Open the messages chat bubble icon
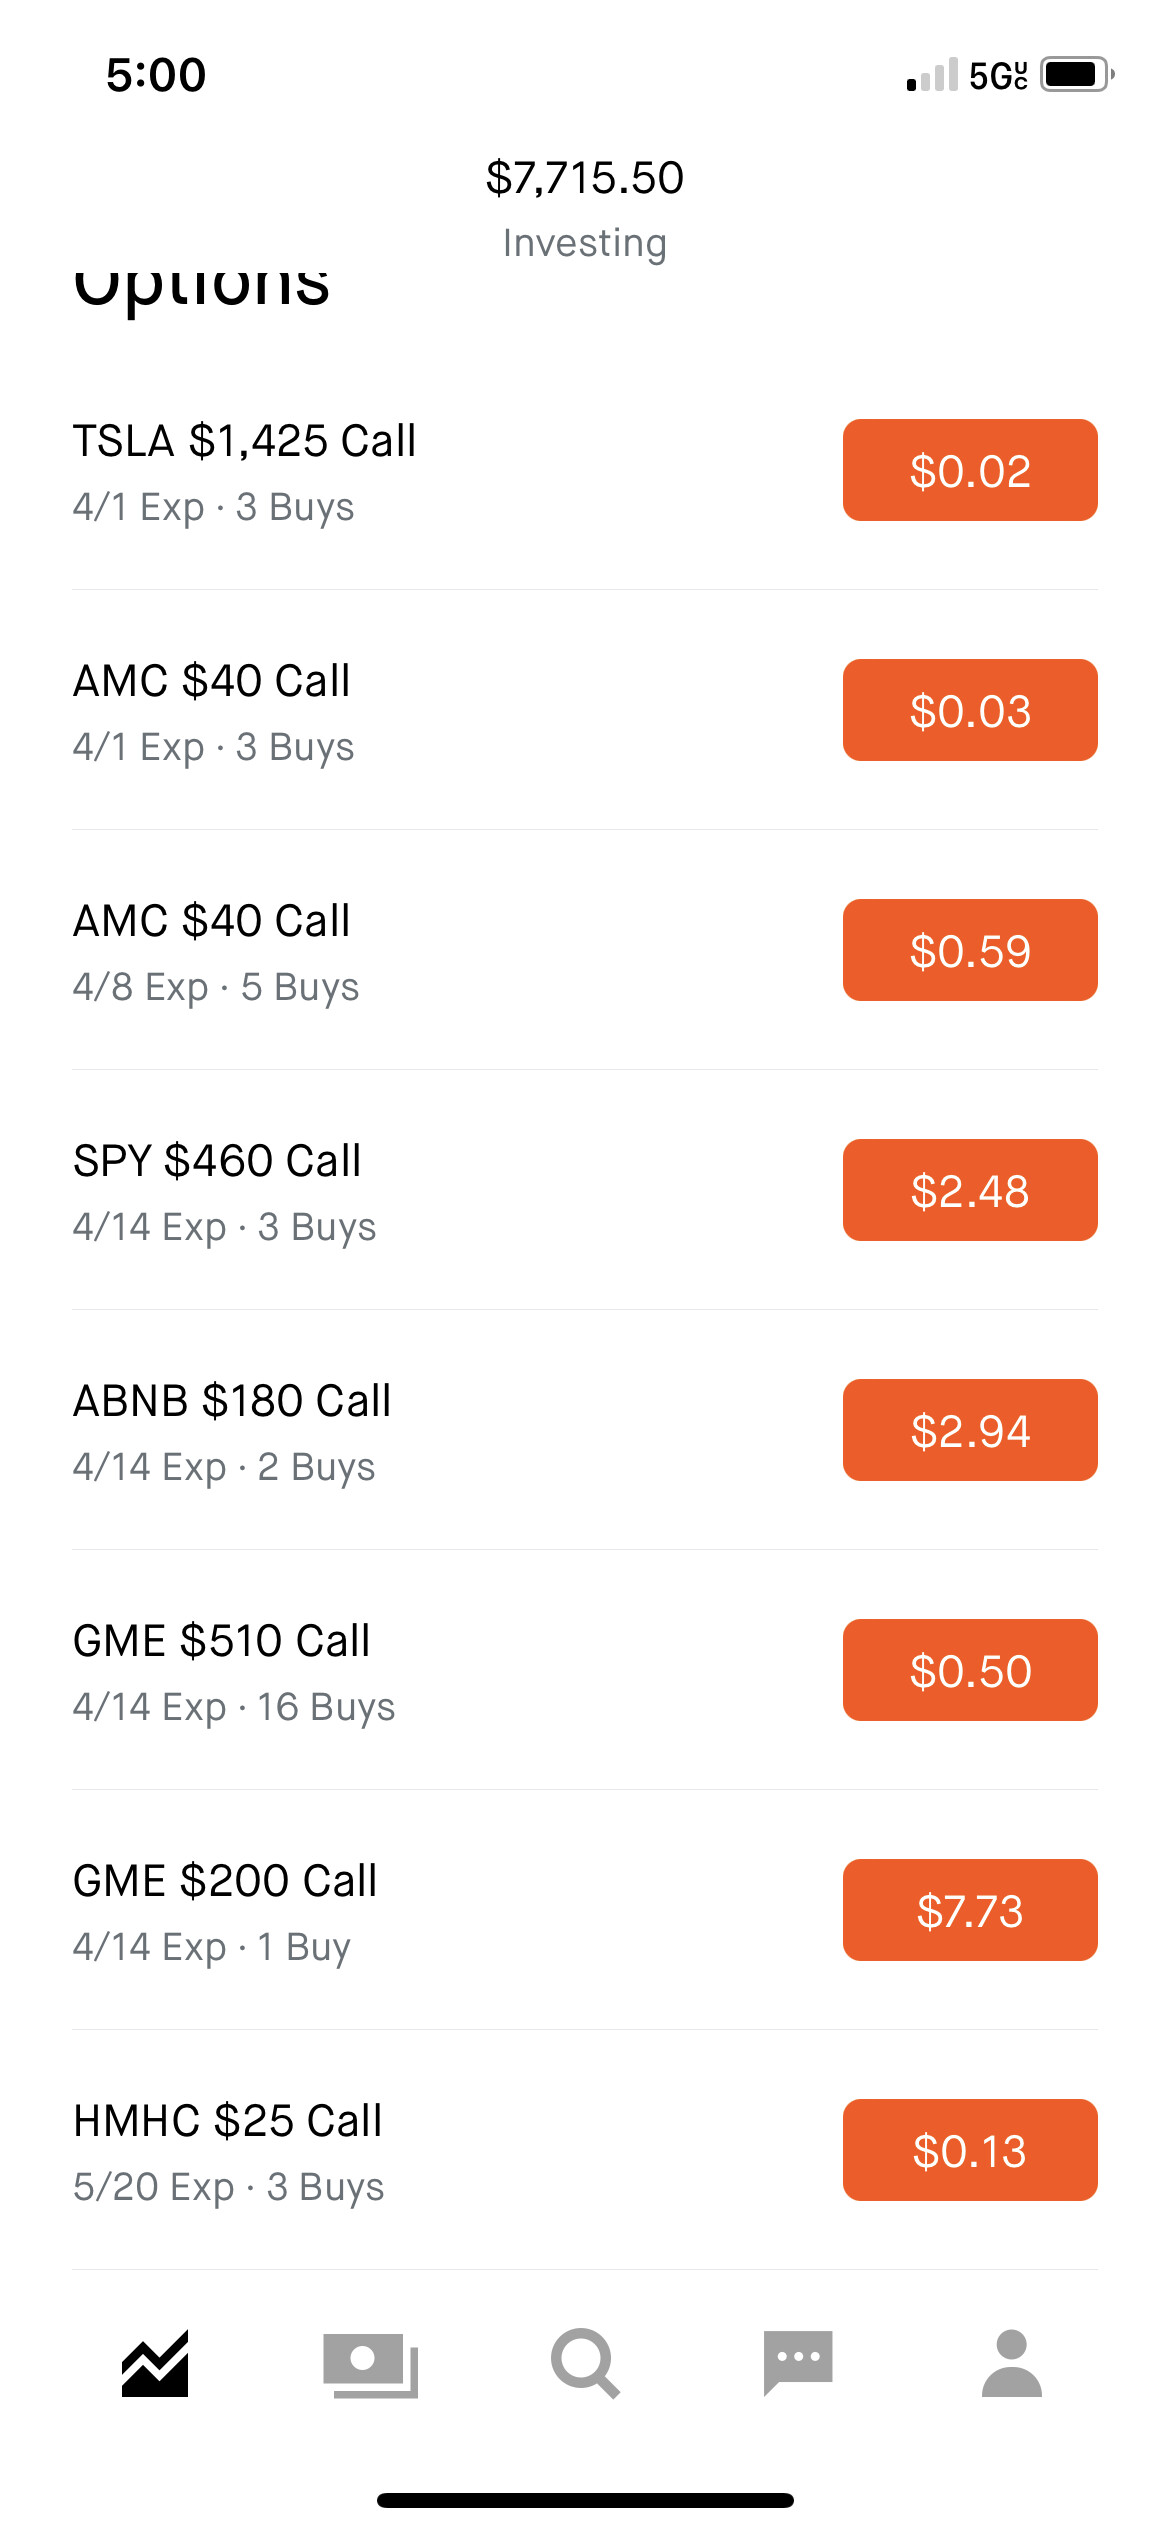Viewport: 1170px width, 2532px height. [x=798, y=2363]
